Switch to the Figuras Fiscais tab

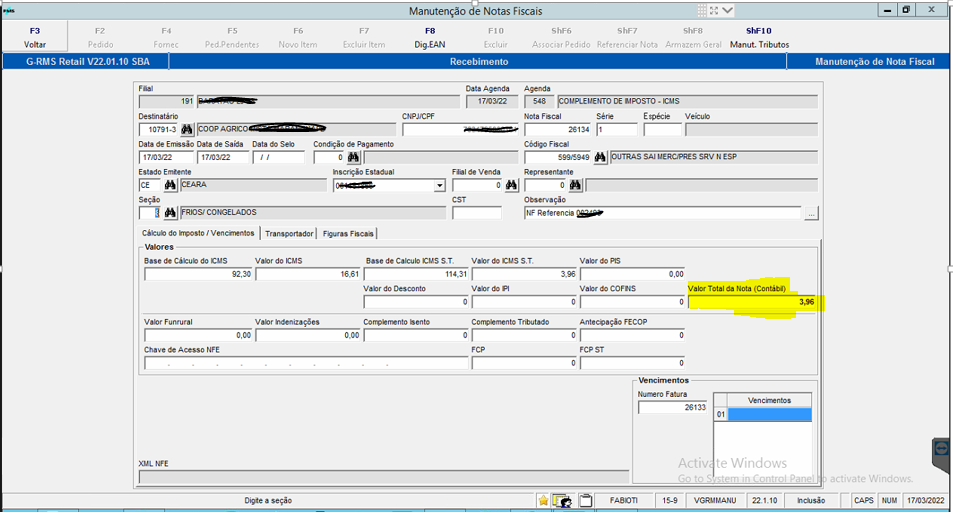(348, 234)
